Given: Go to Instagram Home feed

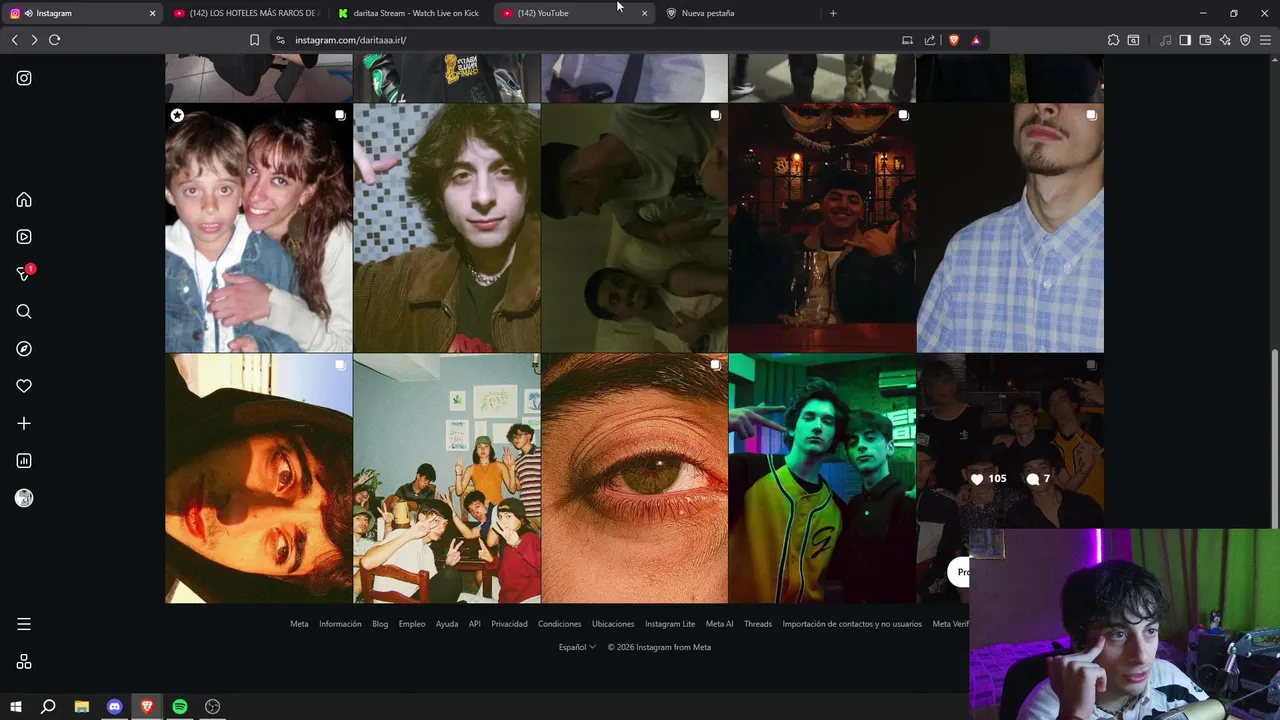Looking at the screenshot, I should pyautogui.click(x=24, y=200).
